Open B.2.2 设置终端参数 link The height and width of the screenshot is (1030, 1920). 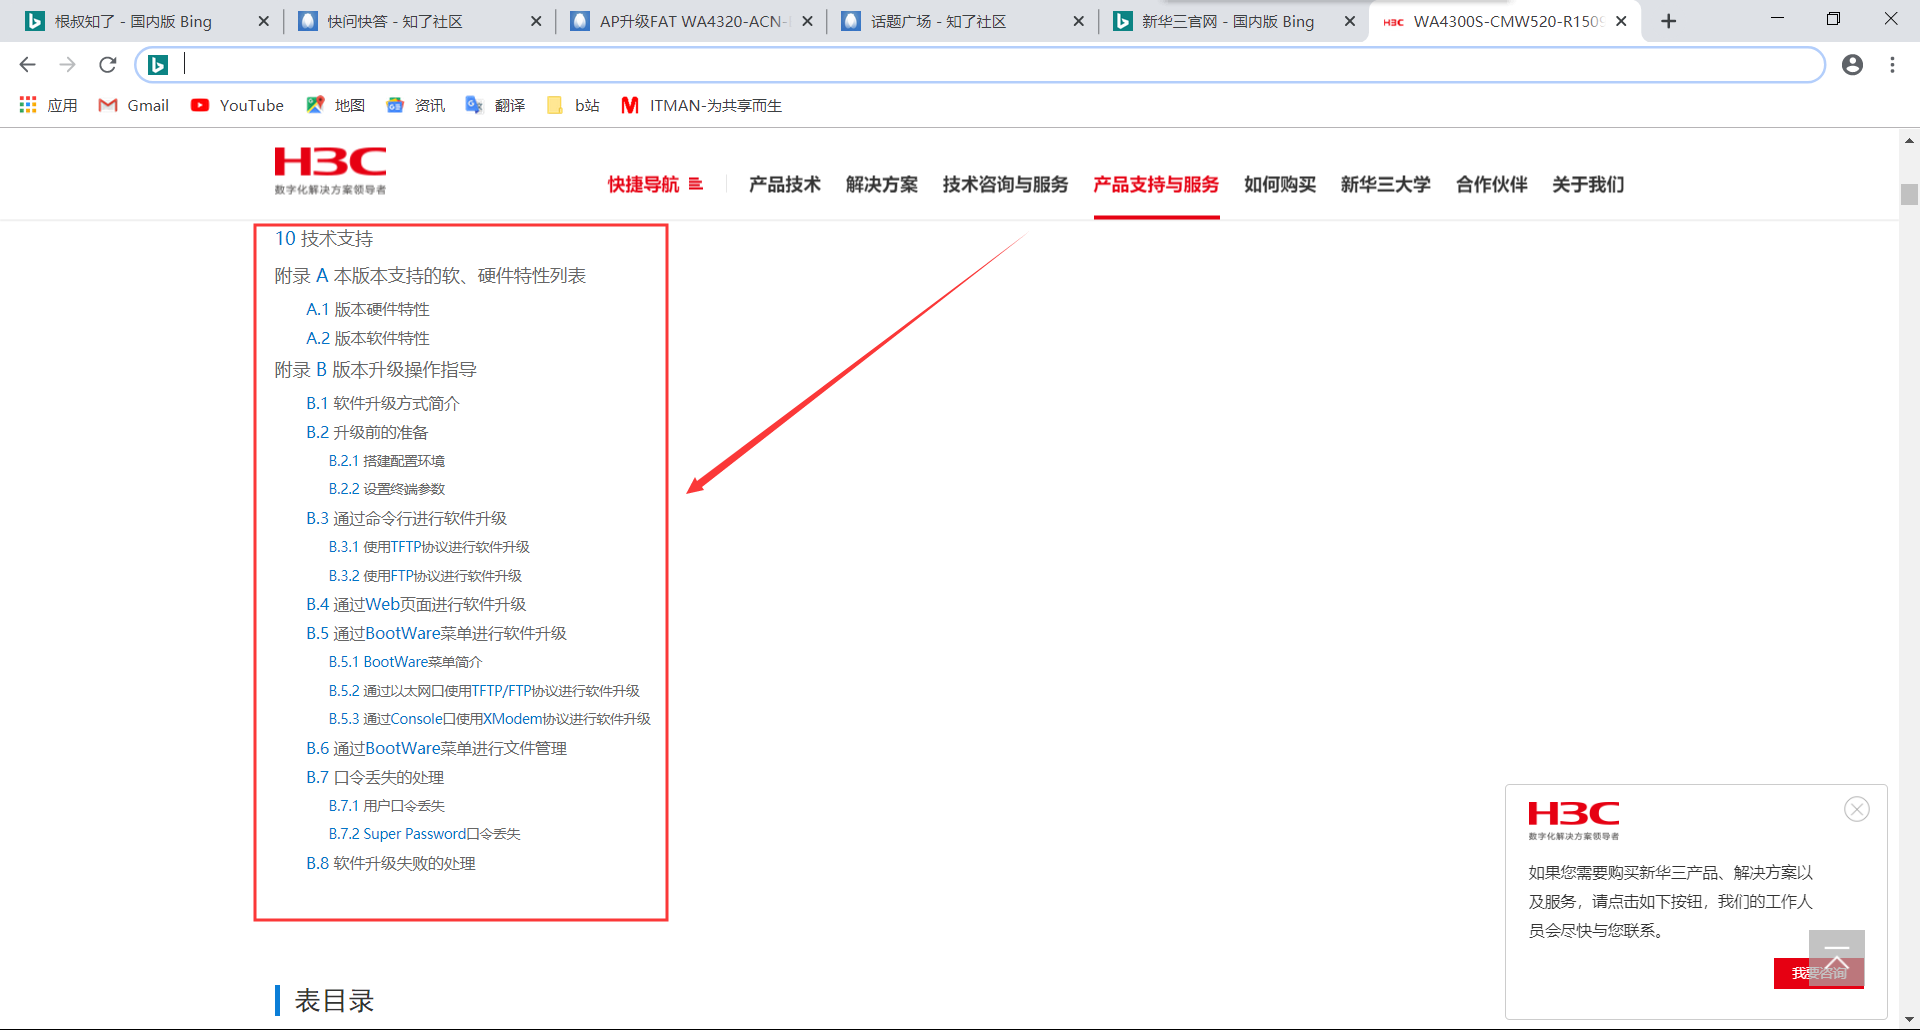coord(387,489)
